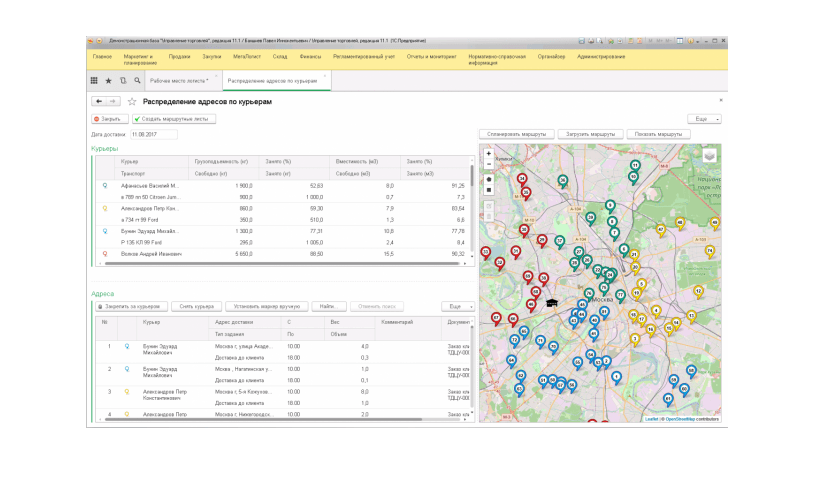This screenshot has width=814, height=496.
Task: Open the history icon in the tools panel
Action: (x=123, y=81)
